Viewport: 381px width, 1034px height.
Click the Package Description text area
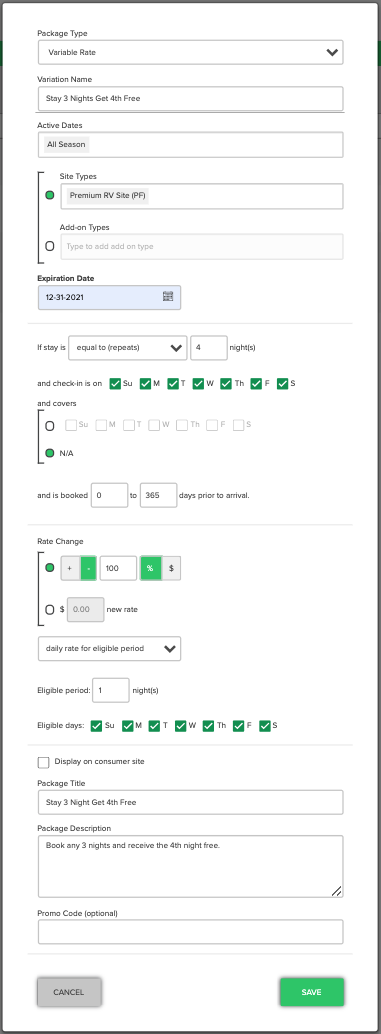coord(190,867)
